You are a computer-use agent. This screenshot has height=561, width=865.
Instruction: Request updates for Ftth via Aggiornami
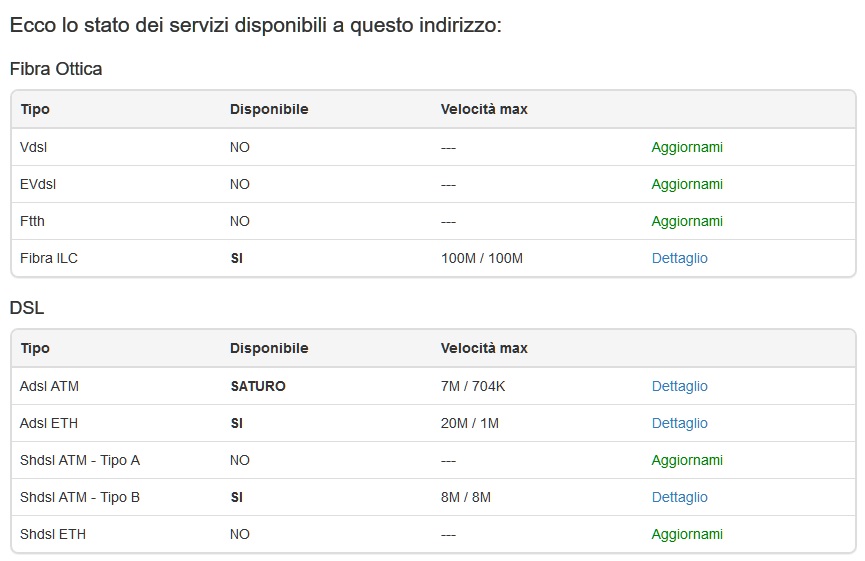pos(686,221)
